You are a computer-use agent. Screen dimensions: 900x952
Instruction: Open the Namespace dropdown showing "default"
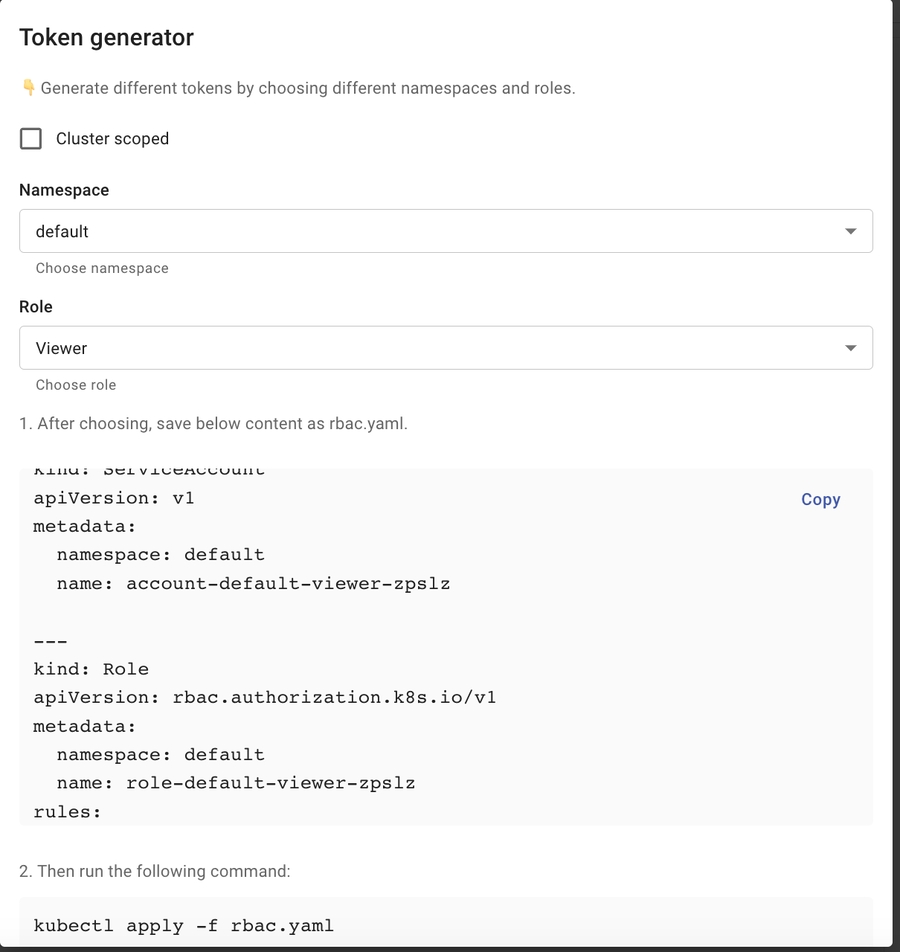(x=430, y=231)
